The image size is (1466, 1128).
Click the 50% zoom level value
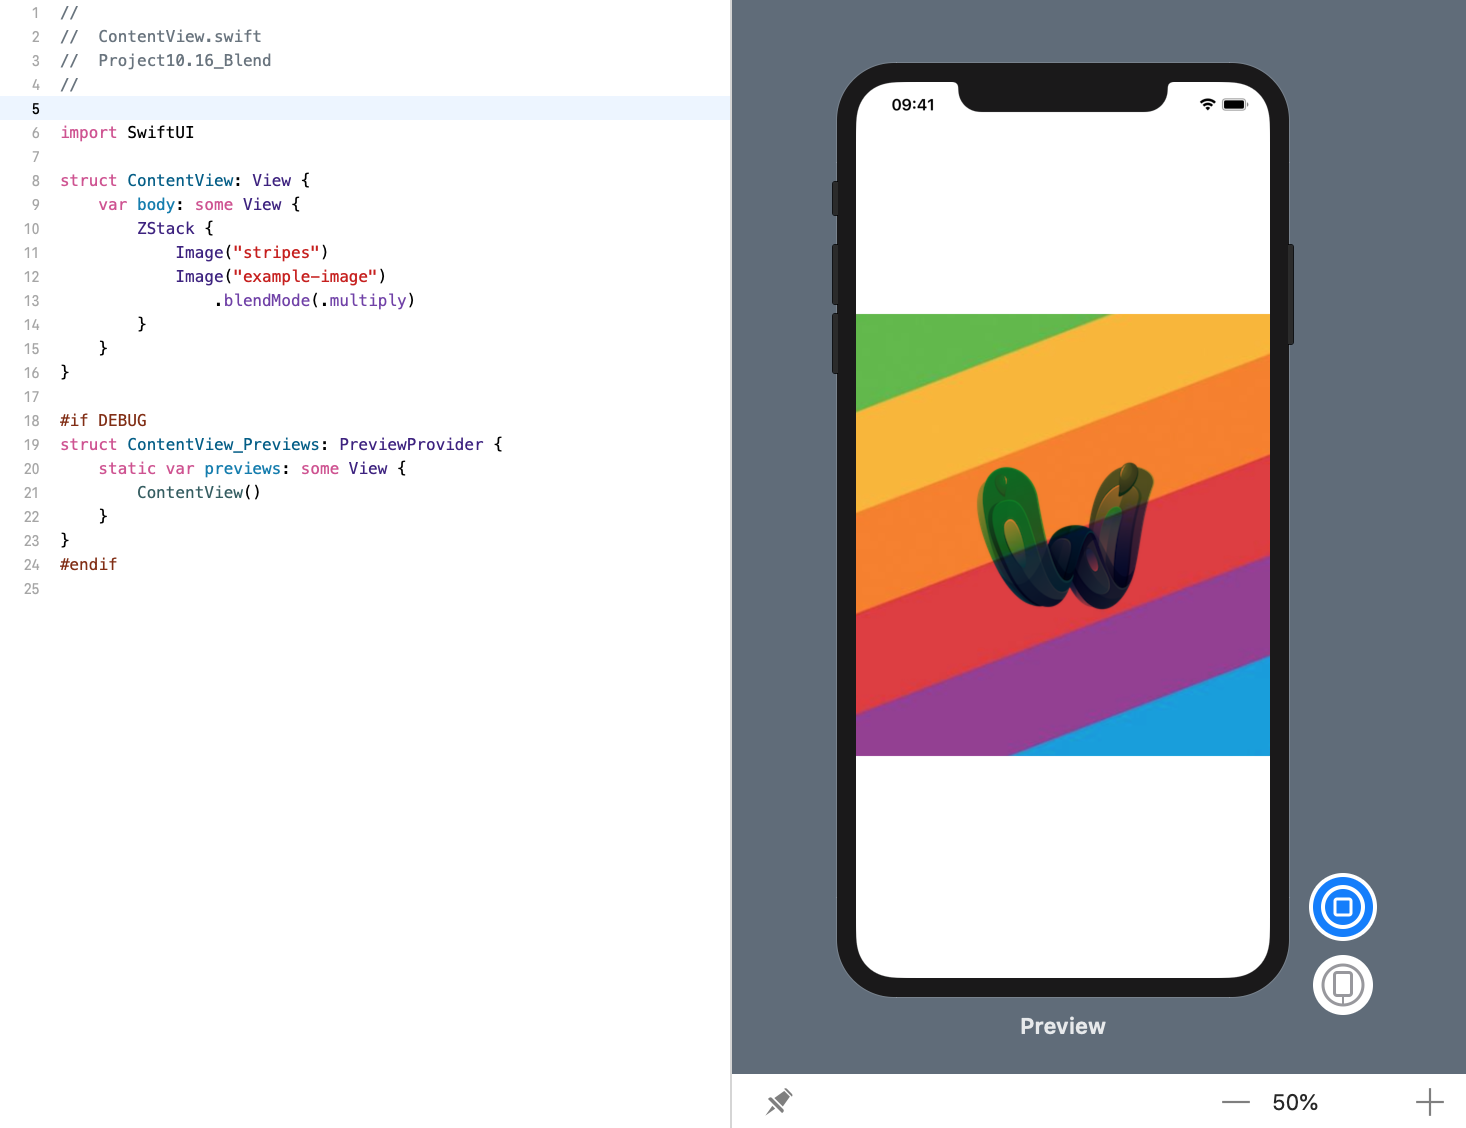tap(1295, 1102)
